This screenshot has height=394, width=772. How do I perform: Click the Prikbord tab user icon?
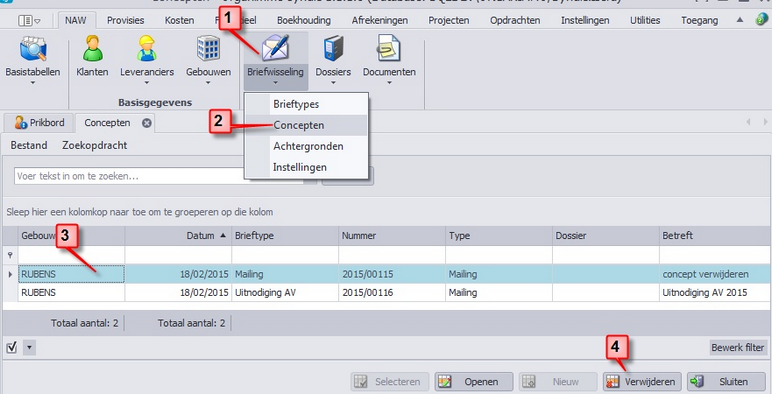click(21, 123)
